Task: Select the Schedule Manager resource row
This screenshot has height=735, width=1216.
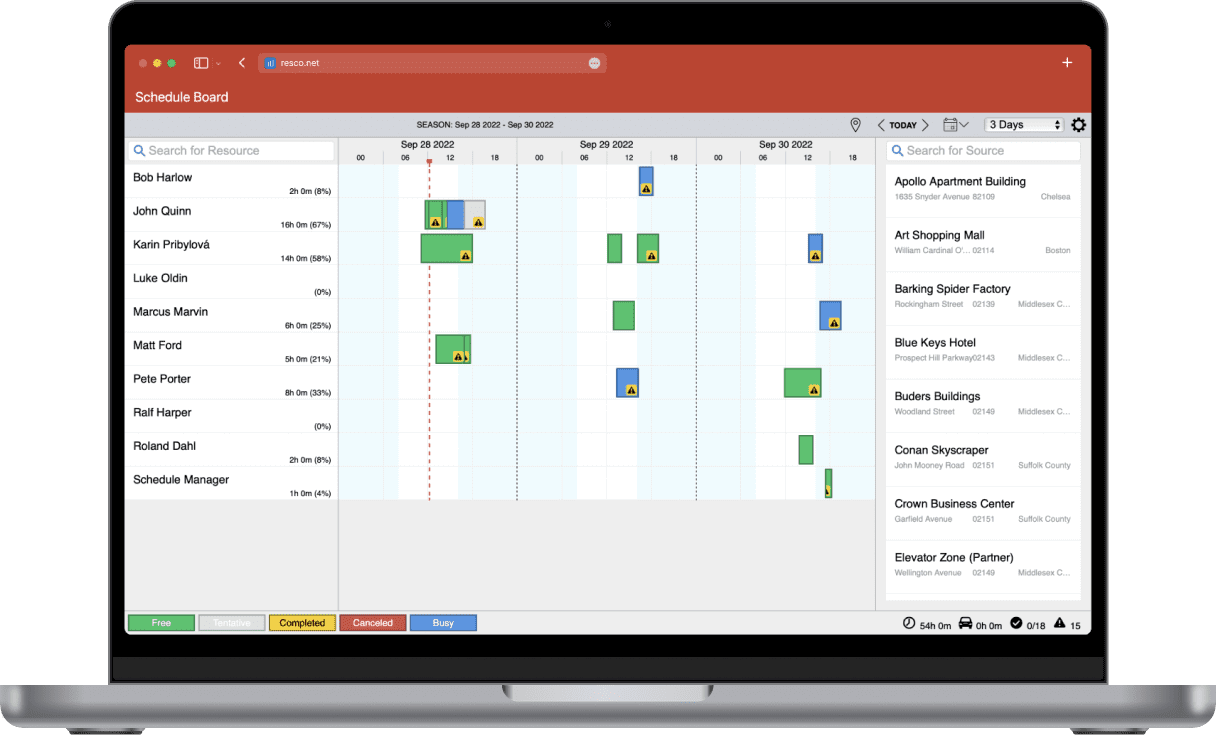Action: click(232, 484)
